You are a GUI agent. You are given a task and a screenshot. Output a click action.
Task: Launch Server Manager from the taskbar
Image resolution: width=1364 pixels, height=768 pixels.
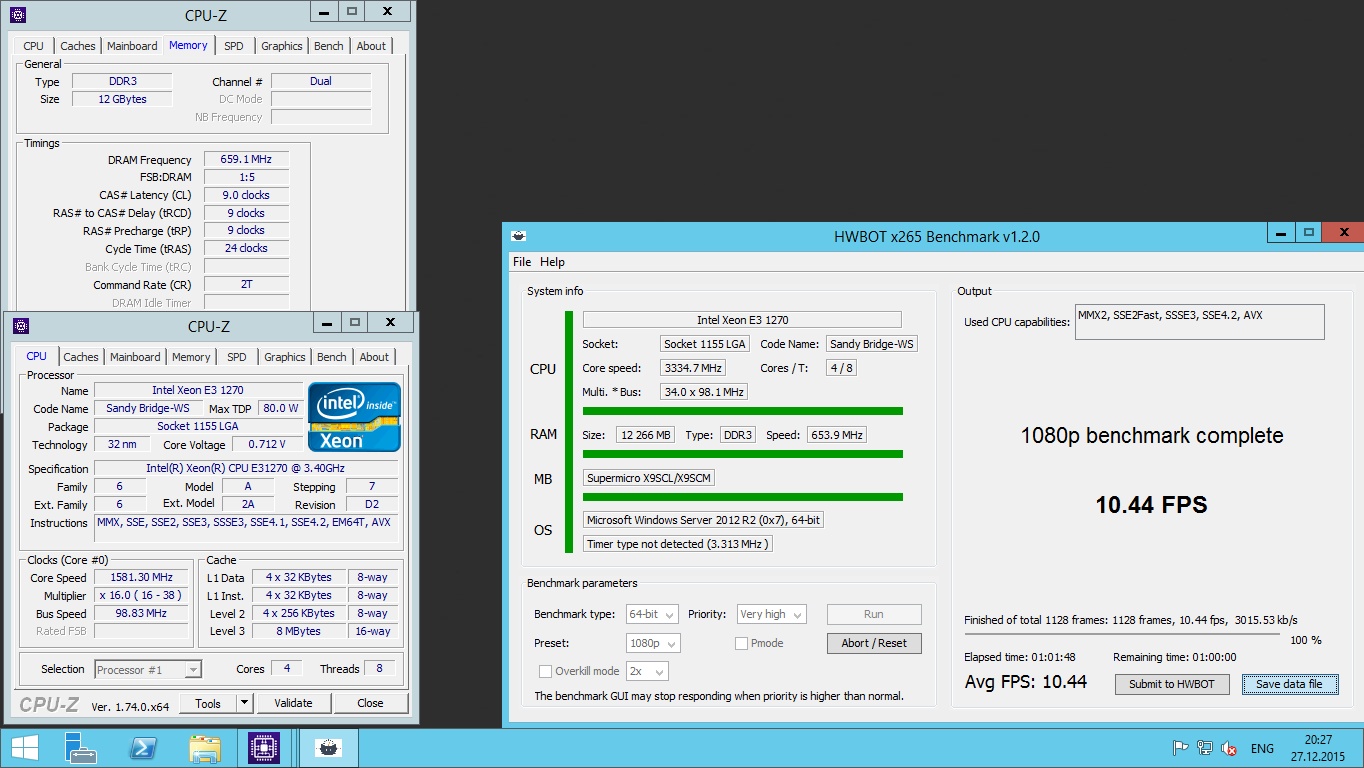point(80,748)
